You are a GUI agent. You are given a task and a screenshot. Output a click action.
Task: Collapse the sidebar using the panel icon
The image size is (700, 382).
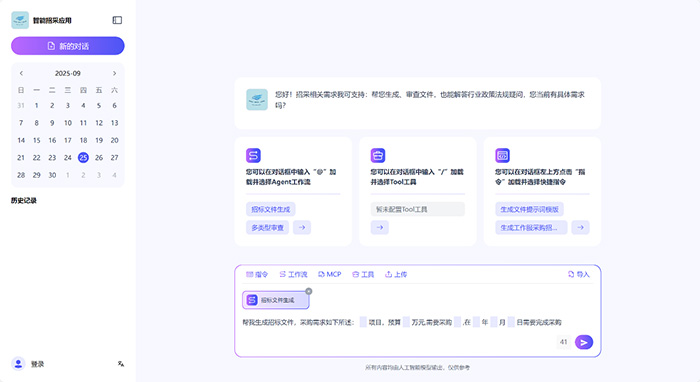pyautogui.click(x=117, y=20)
